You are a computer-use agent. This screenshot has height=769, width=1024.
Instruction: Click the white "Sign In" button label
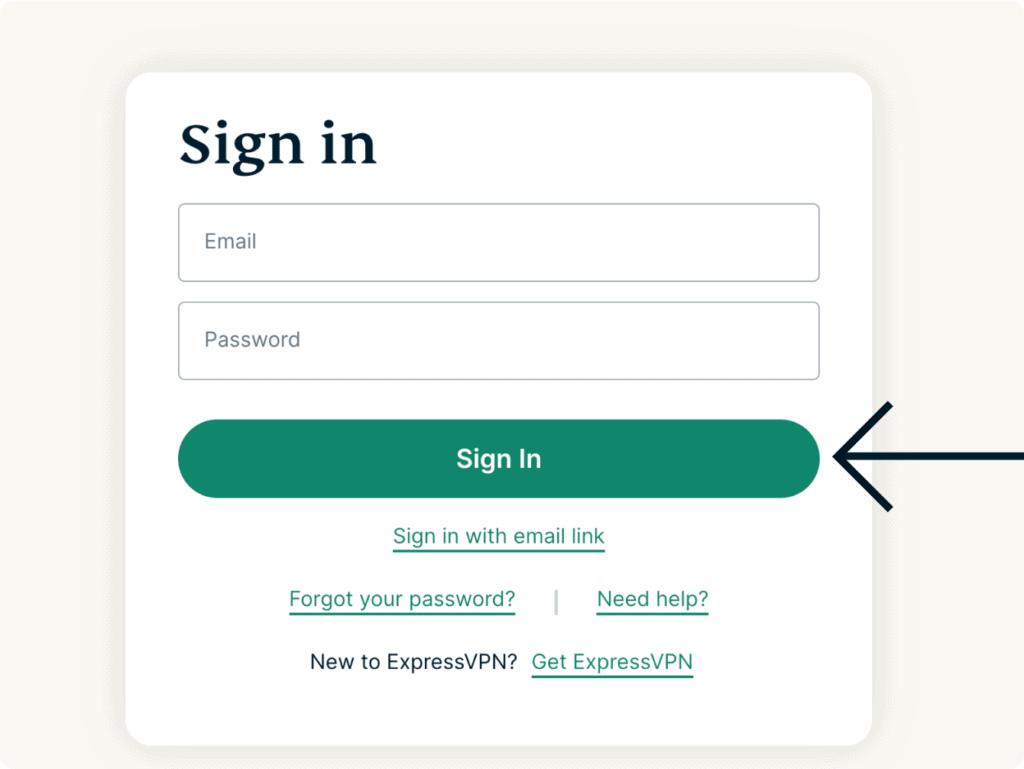498,459
